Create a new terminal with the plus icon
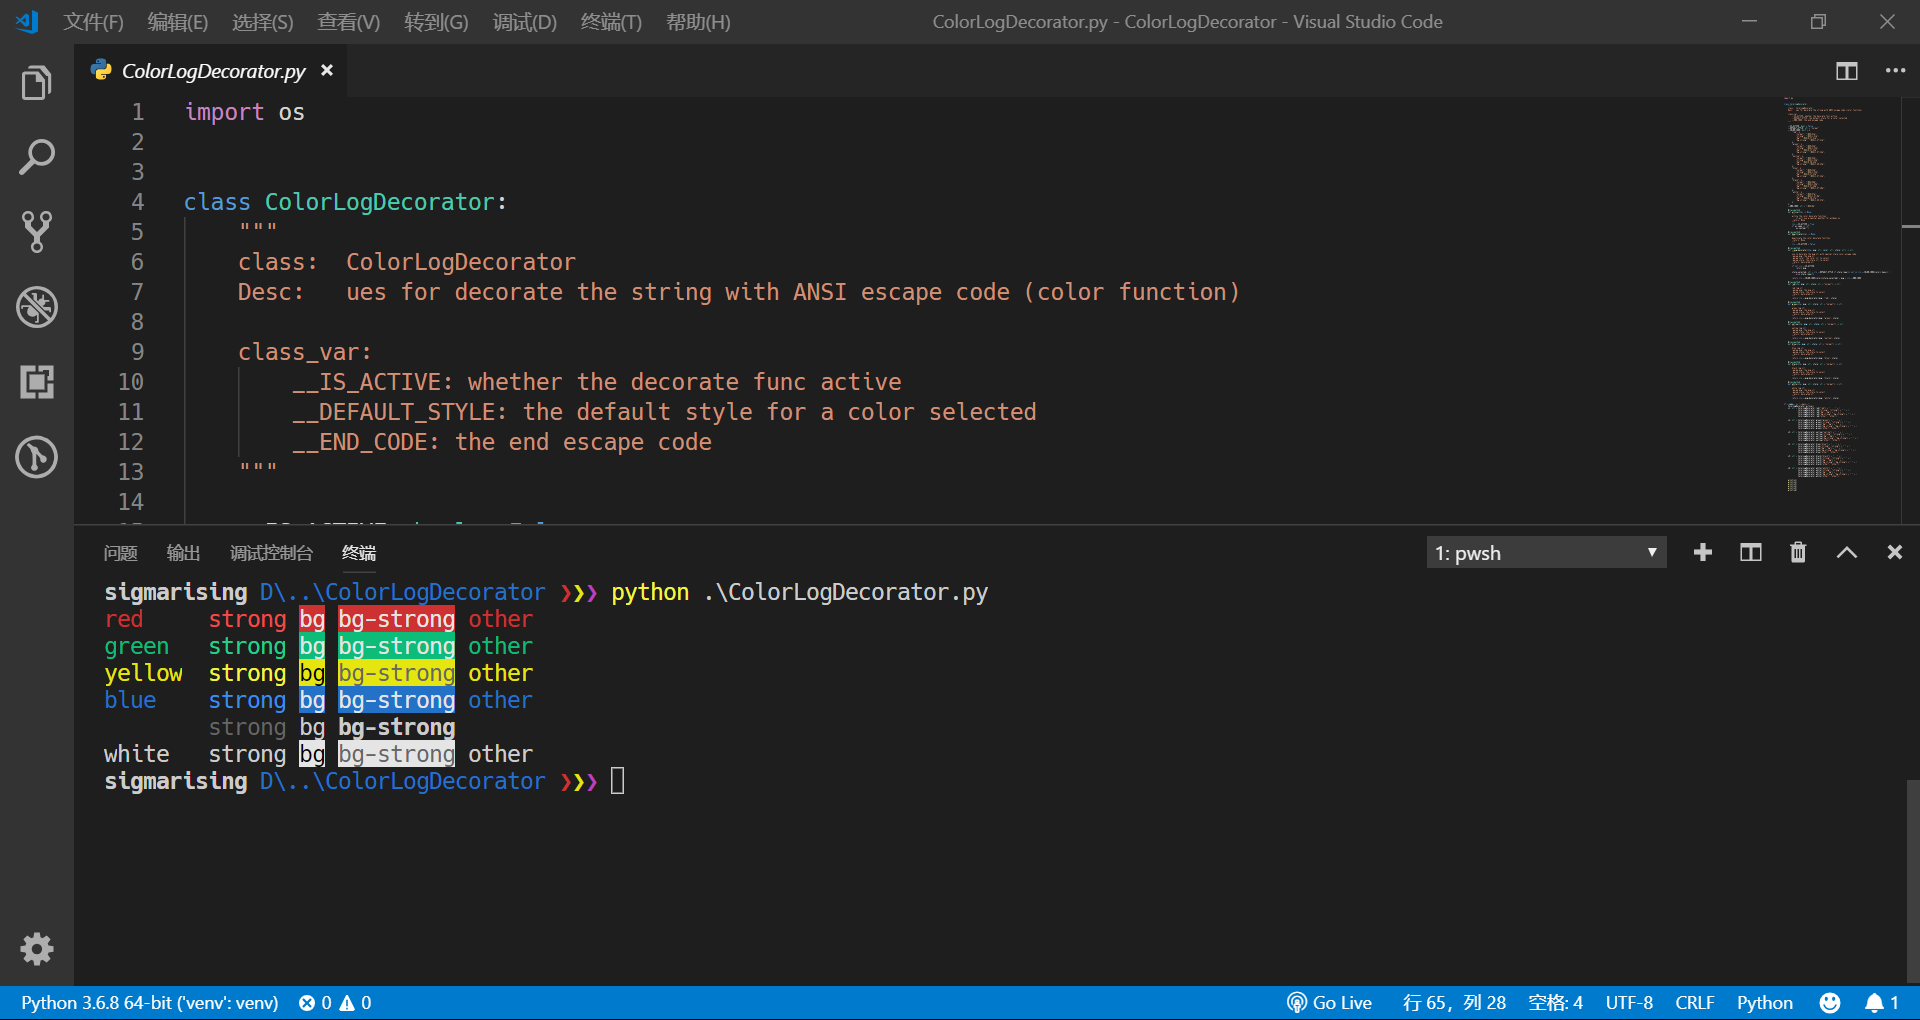1920x1020 pixels. click(x=1703, y=551)
